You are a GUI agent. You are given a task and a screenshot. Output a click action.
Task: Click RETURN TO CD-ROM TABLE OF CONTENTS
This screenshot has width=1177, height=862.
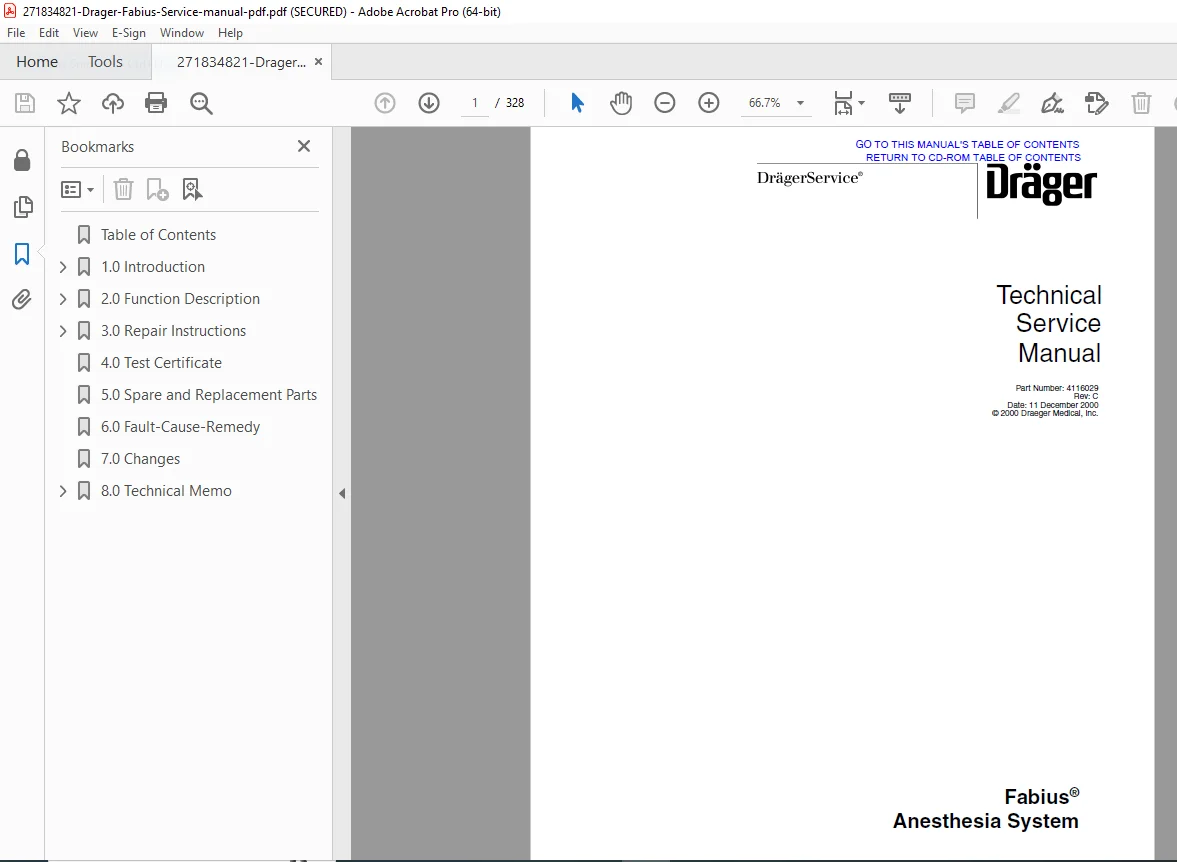tap(973, 158)
